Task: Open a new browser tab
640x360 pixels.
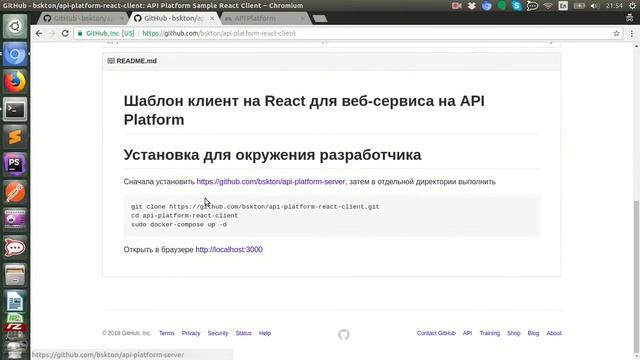Action: [320, 19]
